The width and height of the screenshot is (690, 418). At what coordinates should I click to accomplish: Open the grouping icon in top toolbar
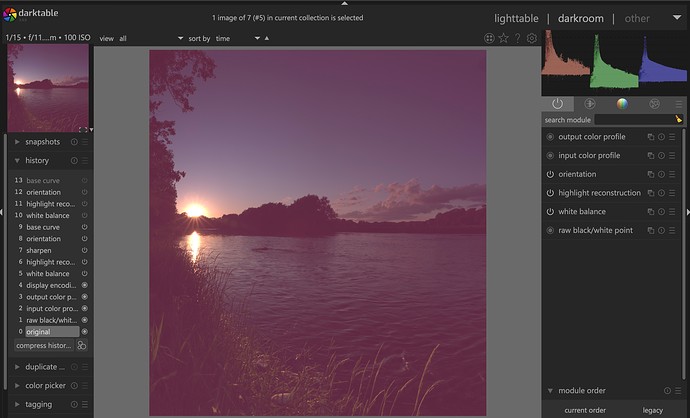pyautogui.click(x=489, y=38)
